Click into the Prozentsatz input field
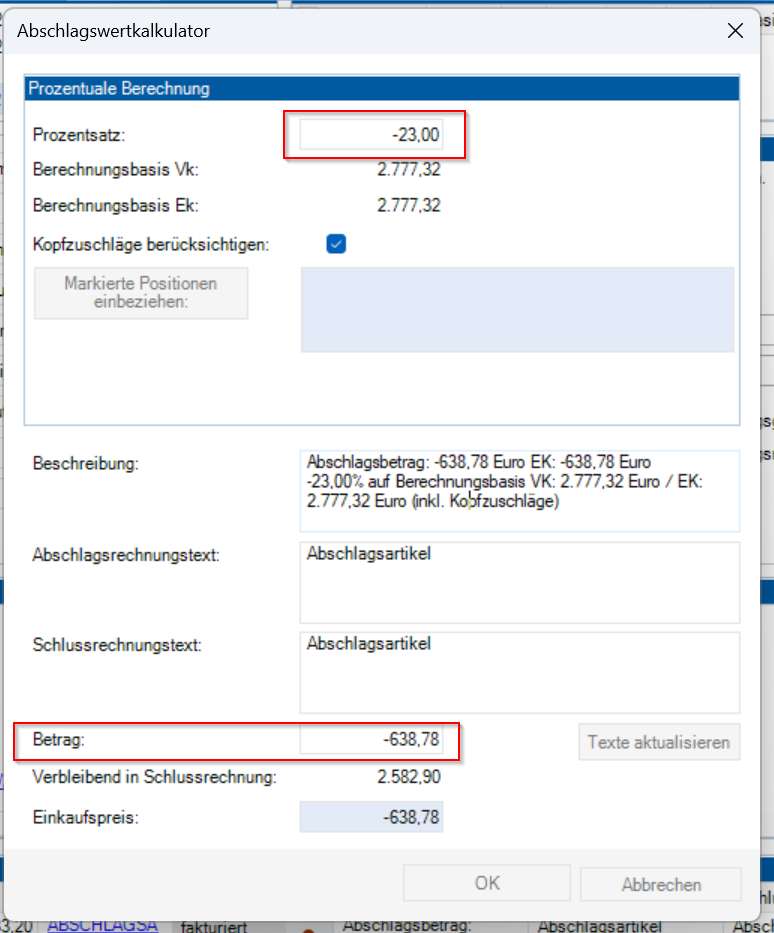This screenshot has height=933, width=774. coord(371,135)
